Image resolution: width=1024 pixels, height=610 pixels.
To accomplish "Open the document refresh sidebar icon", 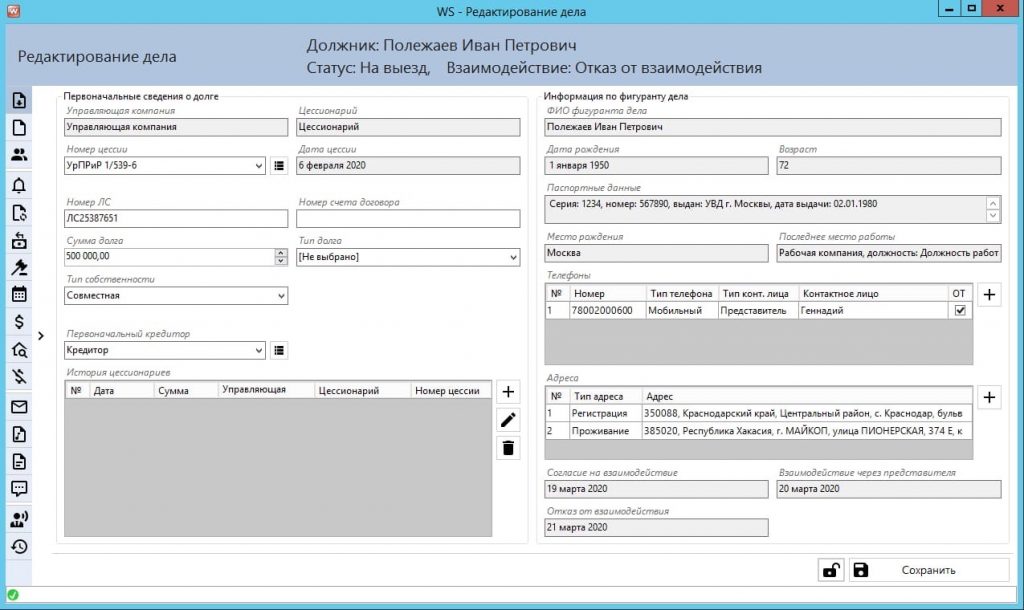I will coord(19,213).
